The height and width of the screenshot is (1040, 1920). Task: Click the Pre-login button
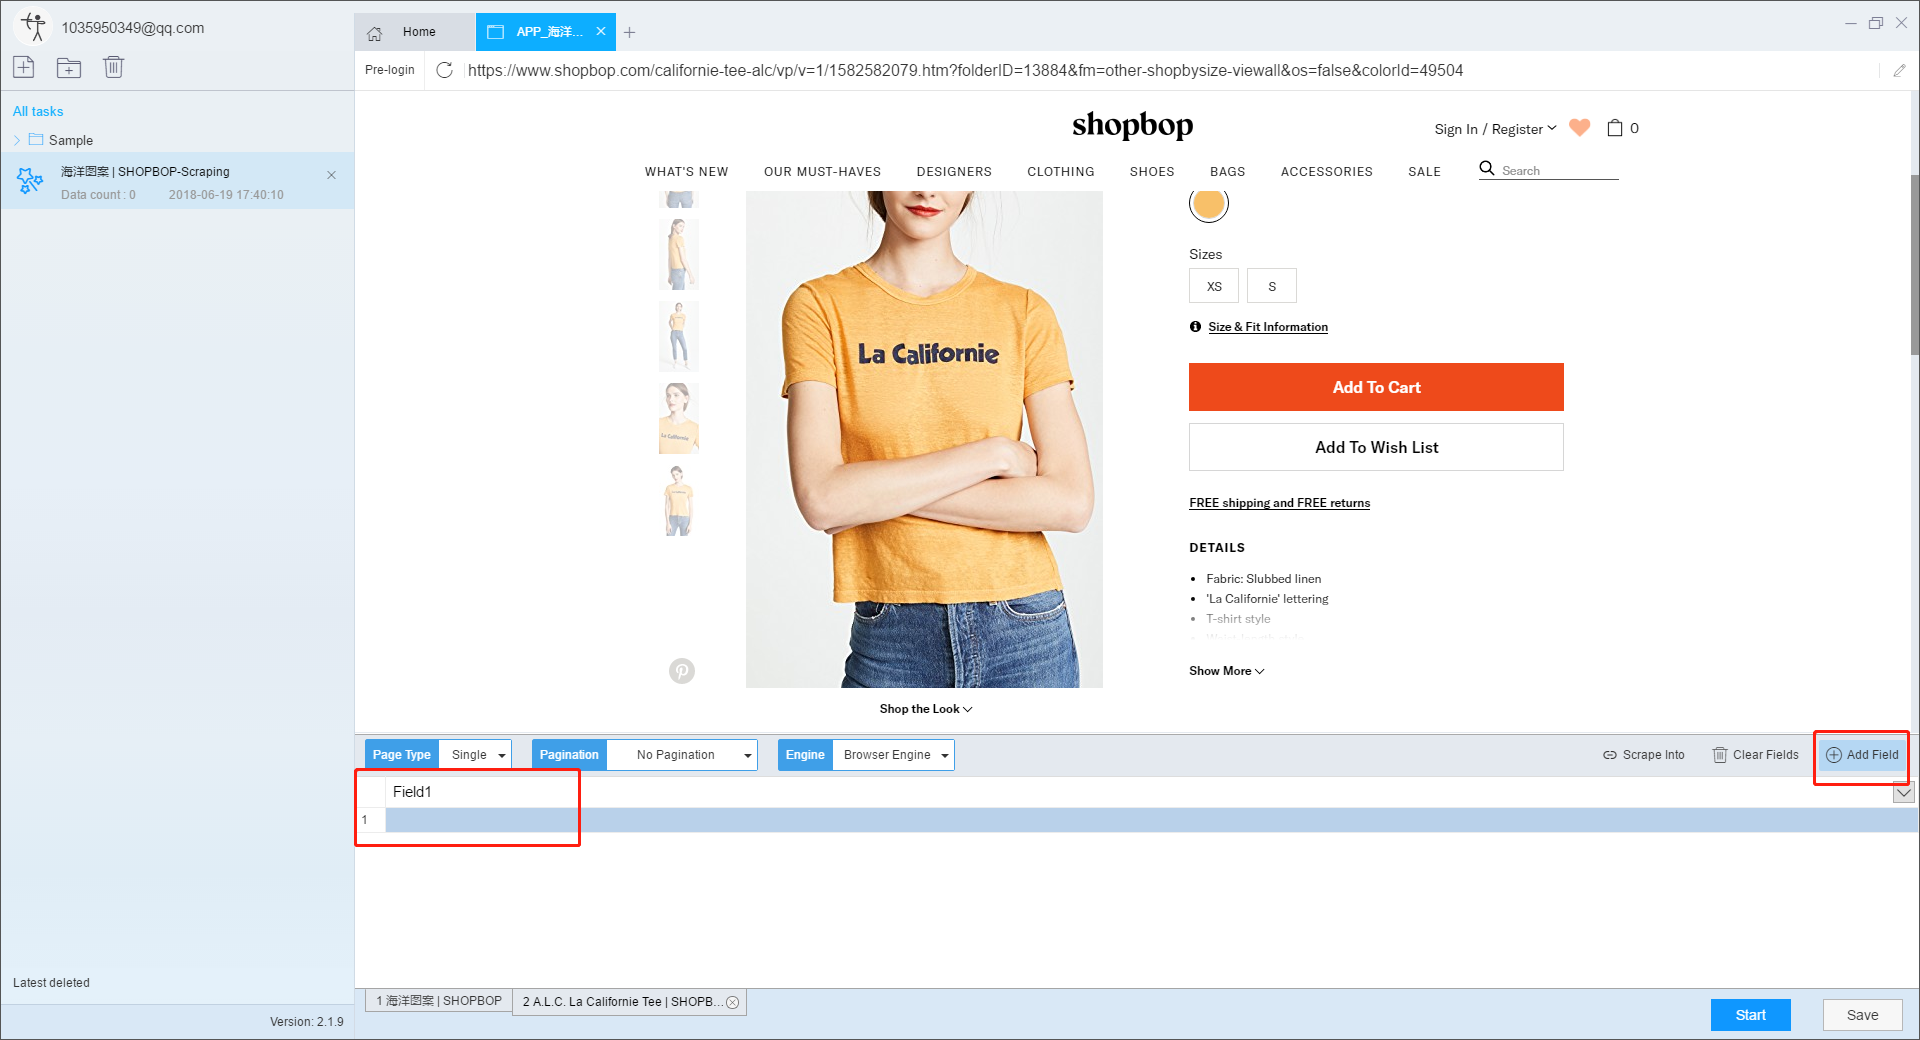[x=390, y=70]
